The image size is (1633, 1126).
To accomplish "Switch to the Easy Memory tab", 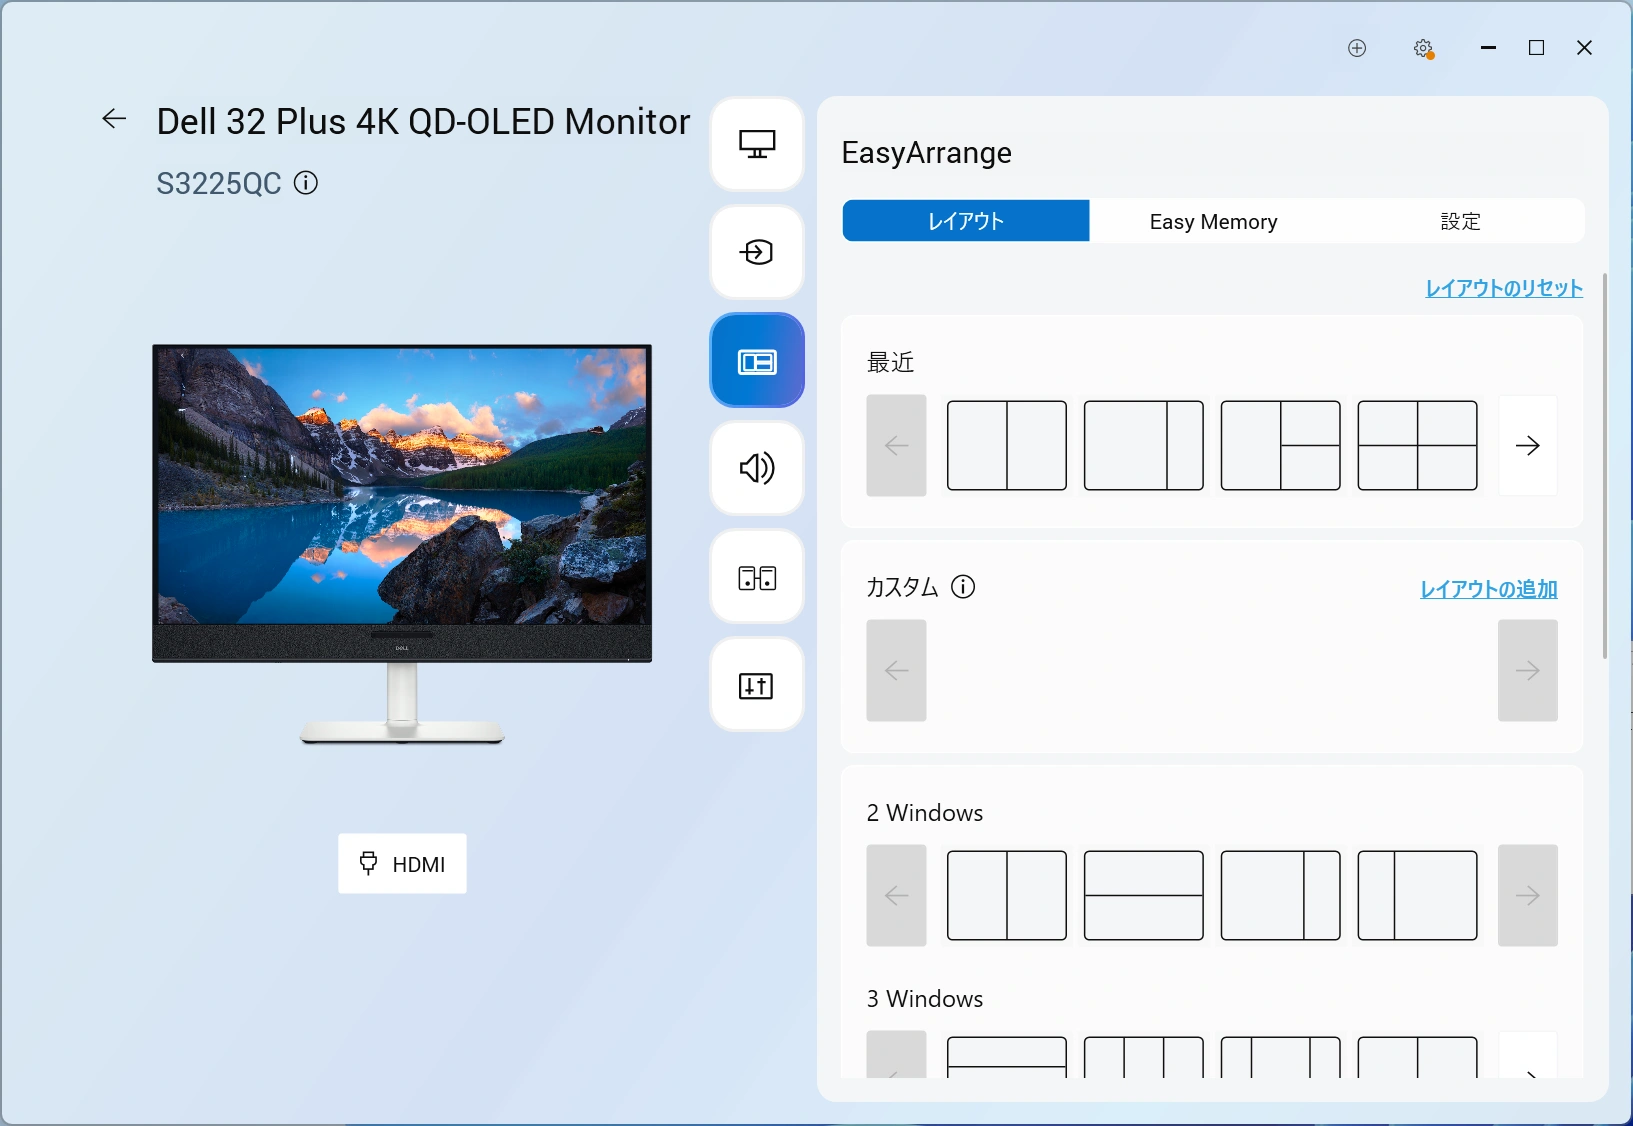I will pyautogui.click(x=1213, y=221).
